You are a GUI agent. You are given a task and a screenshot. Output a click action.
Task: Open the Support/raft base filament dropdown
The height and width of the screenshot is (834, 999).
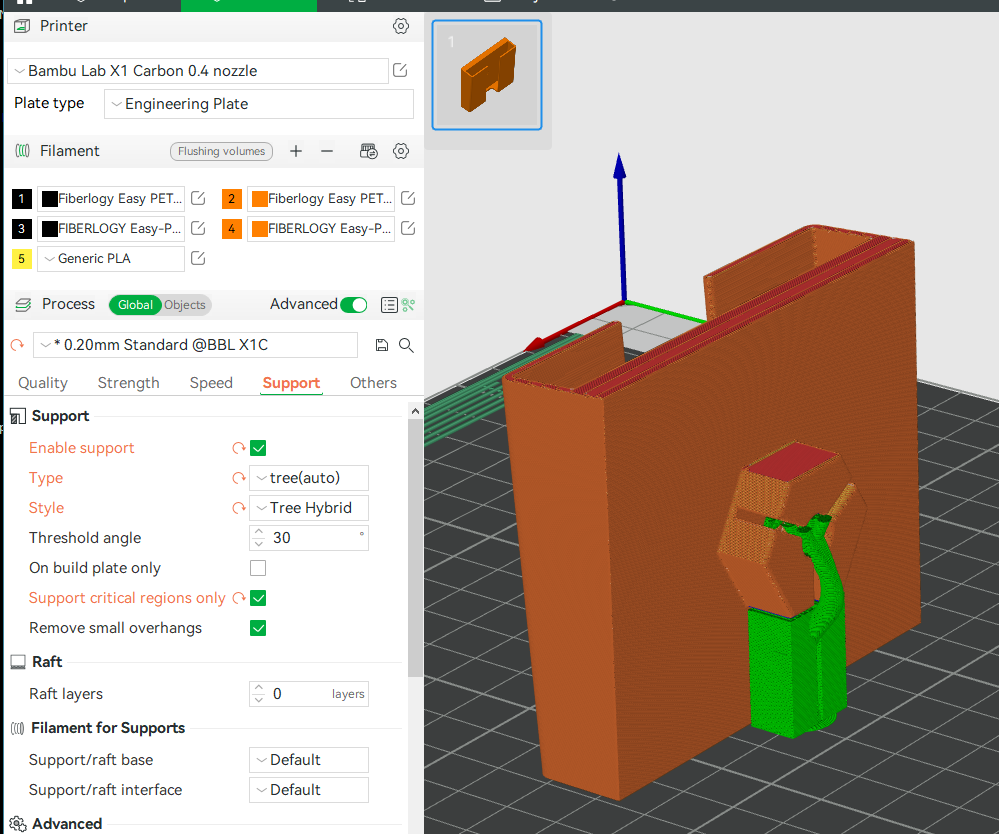(x=309, y=760)
